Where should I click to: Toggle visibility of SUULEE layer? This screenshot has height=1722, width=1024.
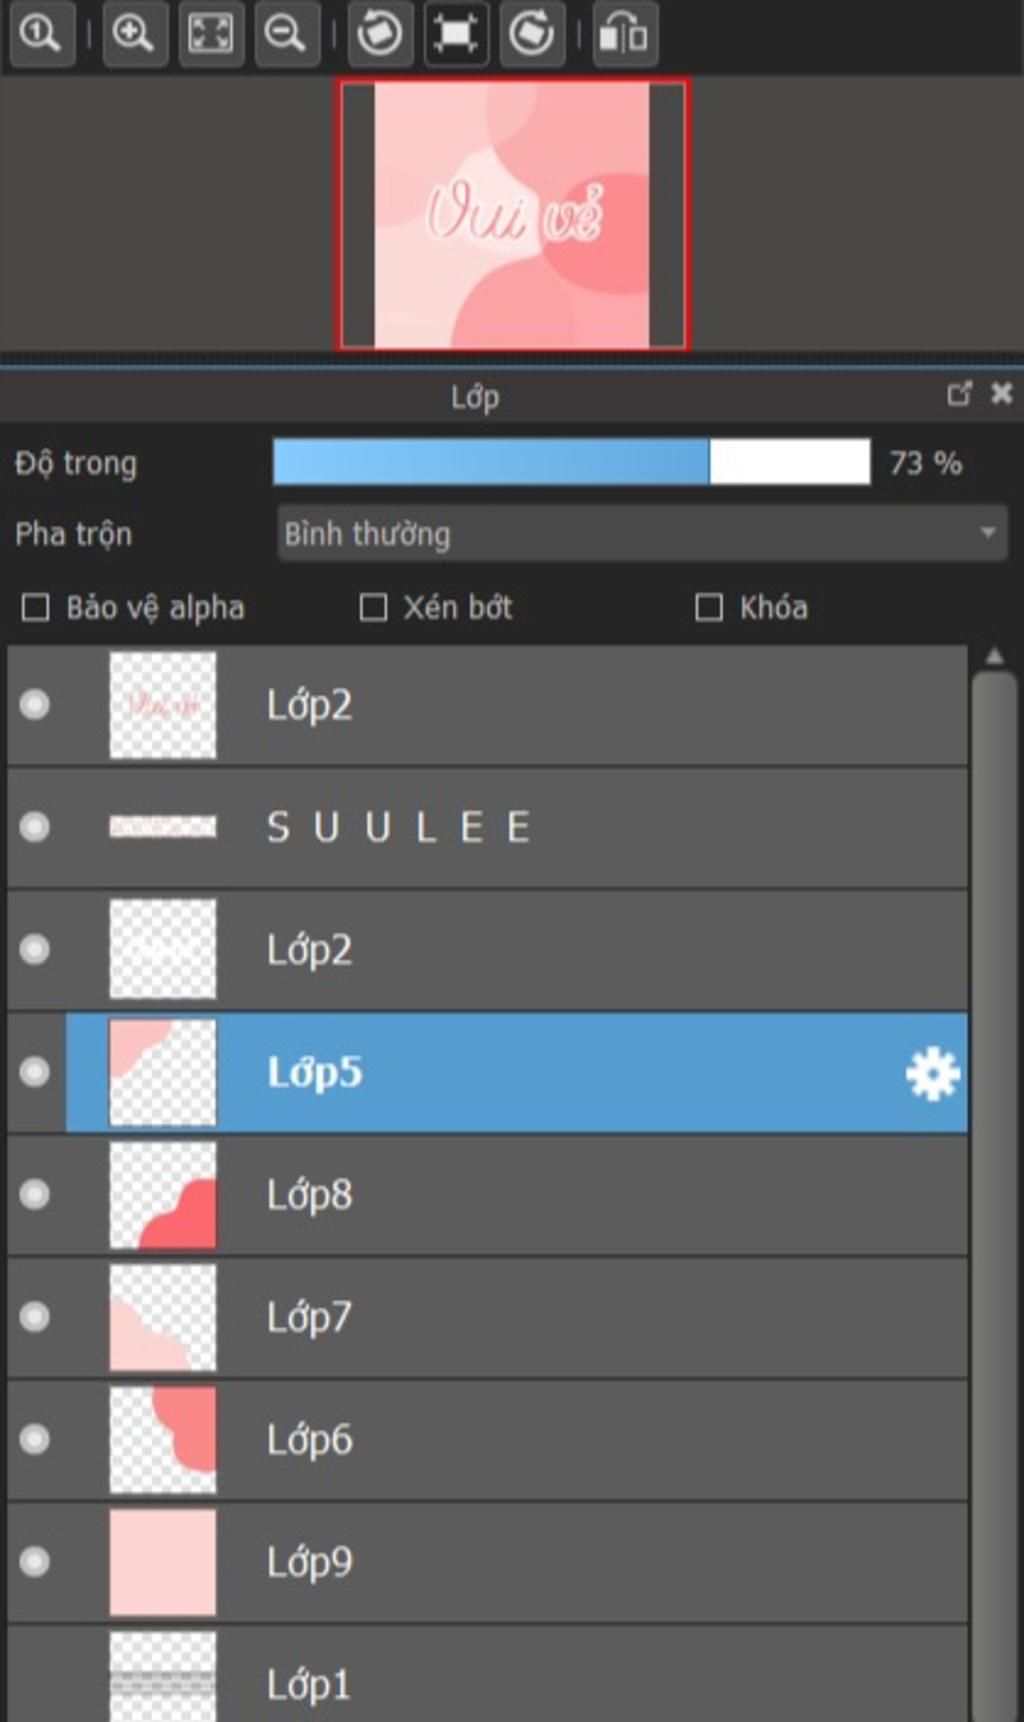35,827
